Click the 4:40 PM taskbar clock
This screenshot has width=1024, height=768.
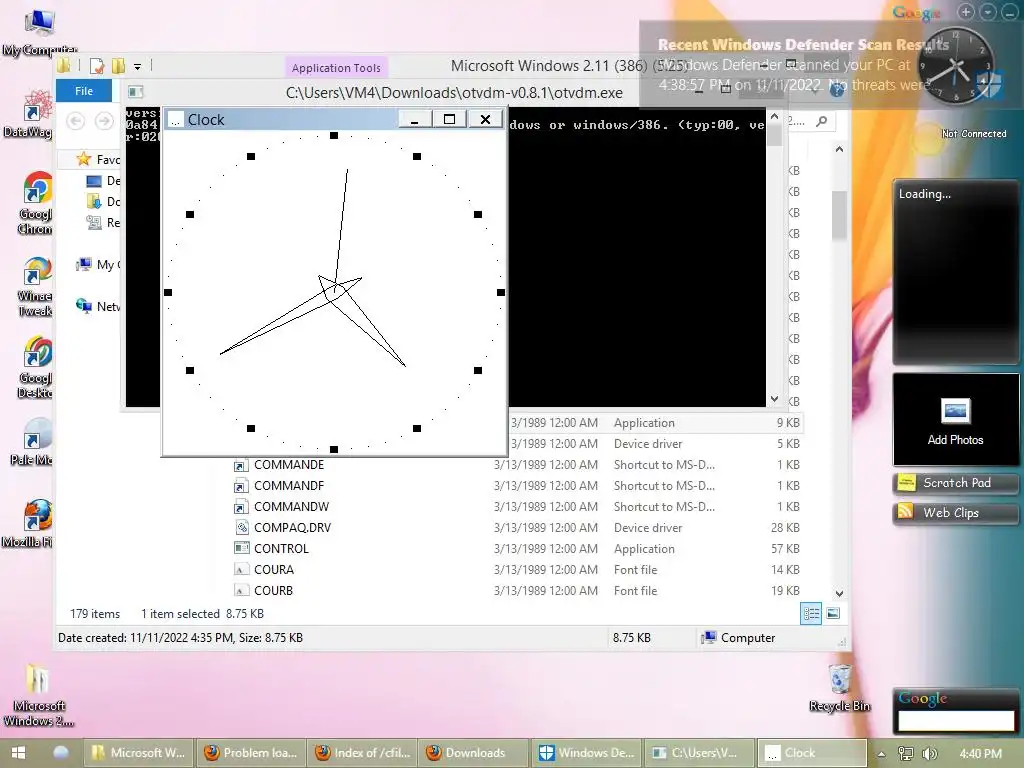point(980,754)
